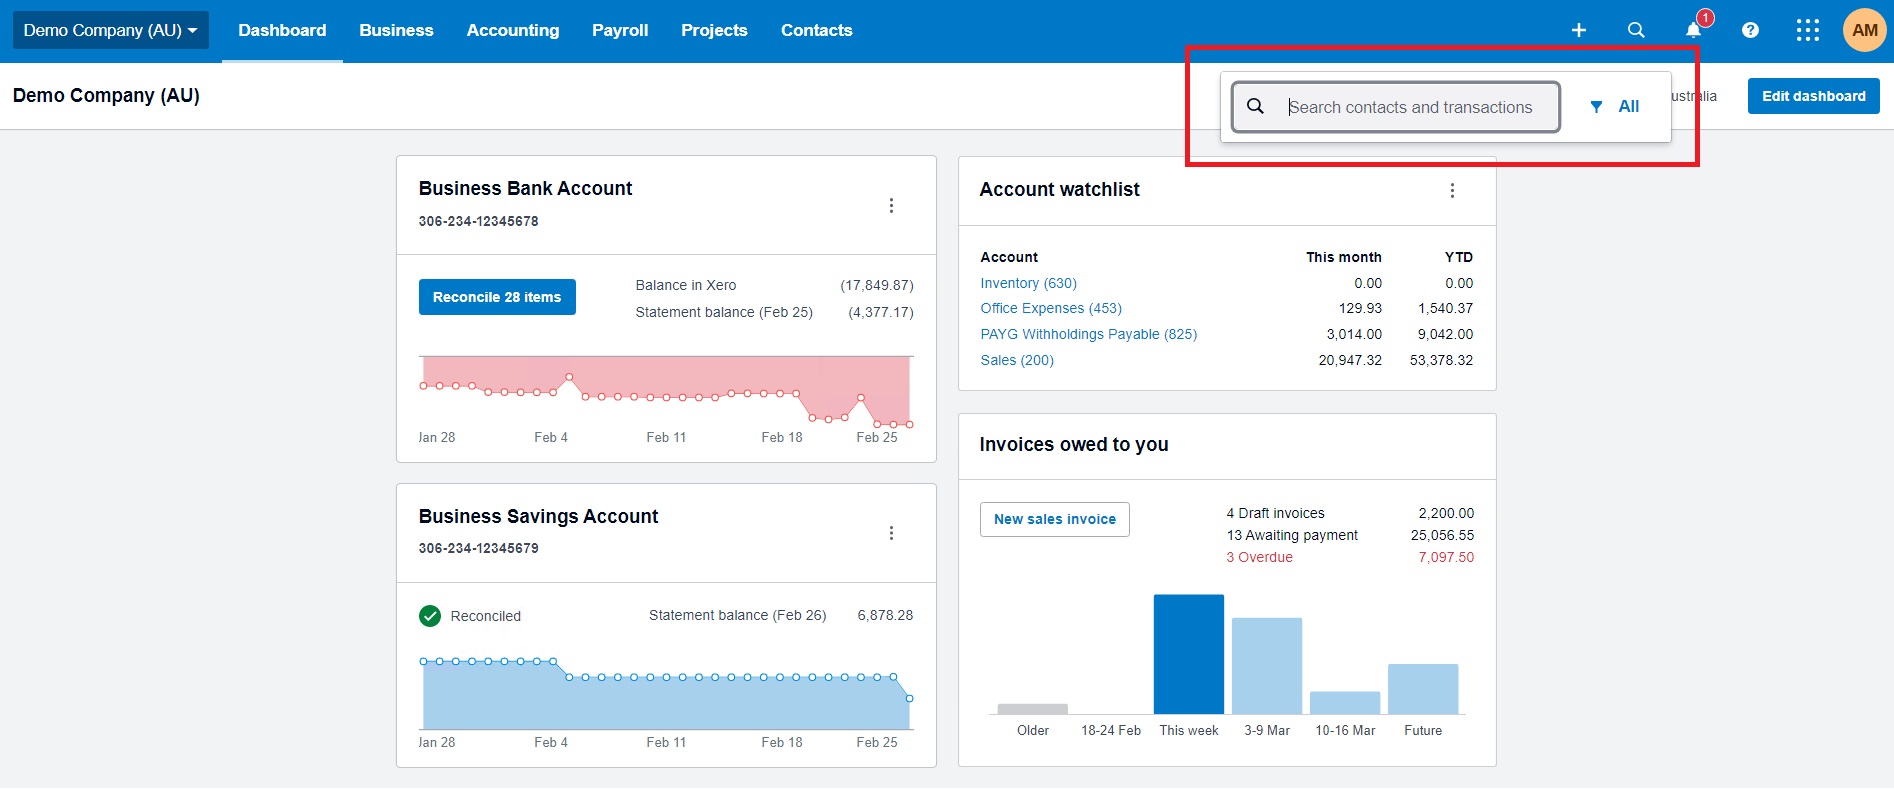1894x789 pixels.
Task: Open the app launcher grid icon
Action: tap(1807, 30)
